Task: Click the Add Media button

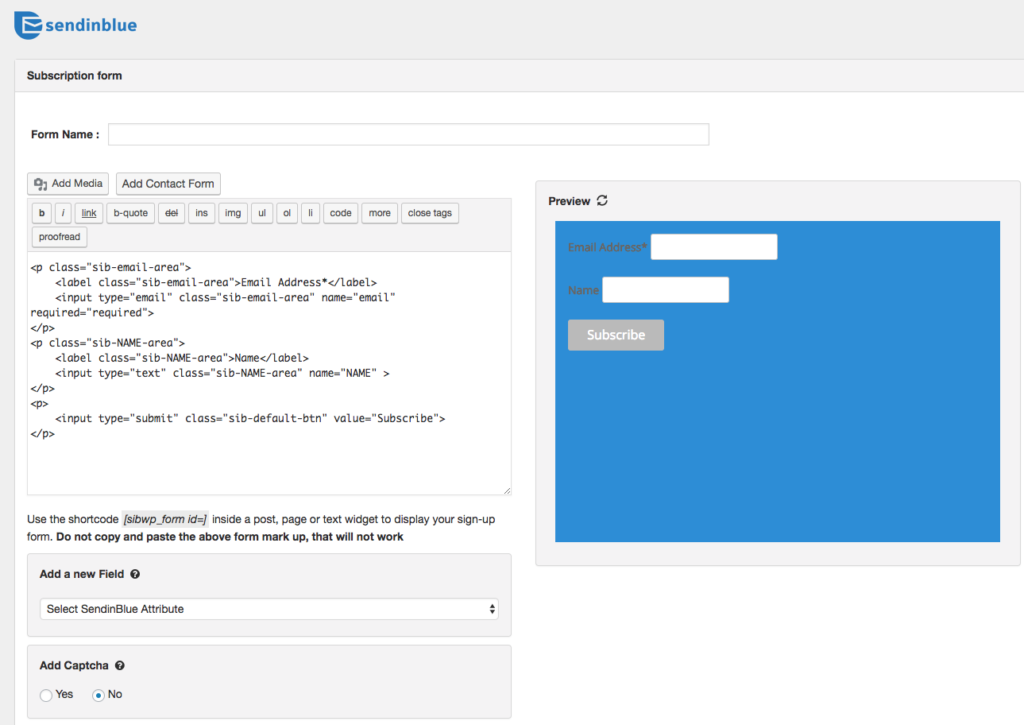Action: click(68, 184)
